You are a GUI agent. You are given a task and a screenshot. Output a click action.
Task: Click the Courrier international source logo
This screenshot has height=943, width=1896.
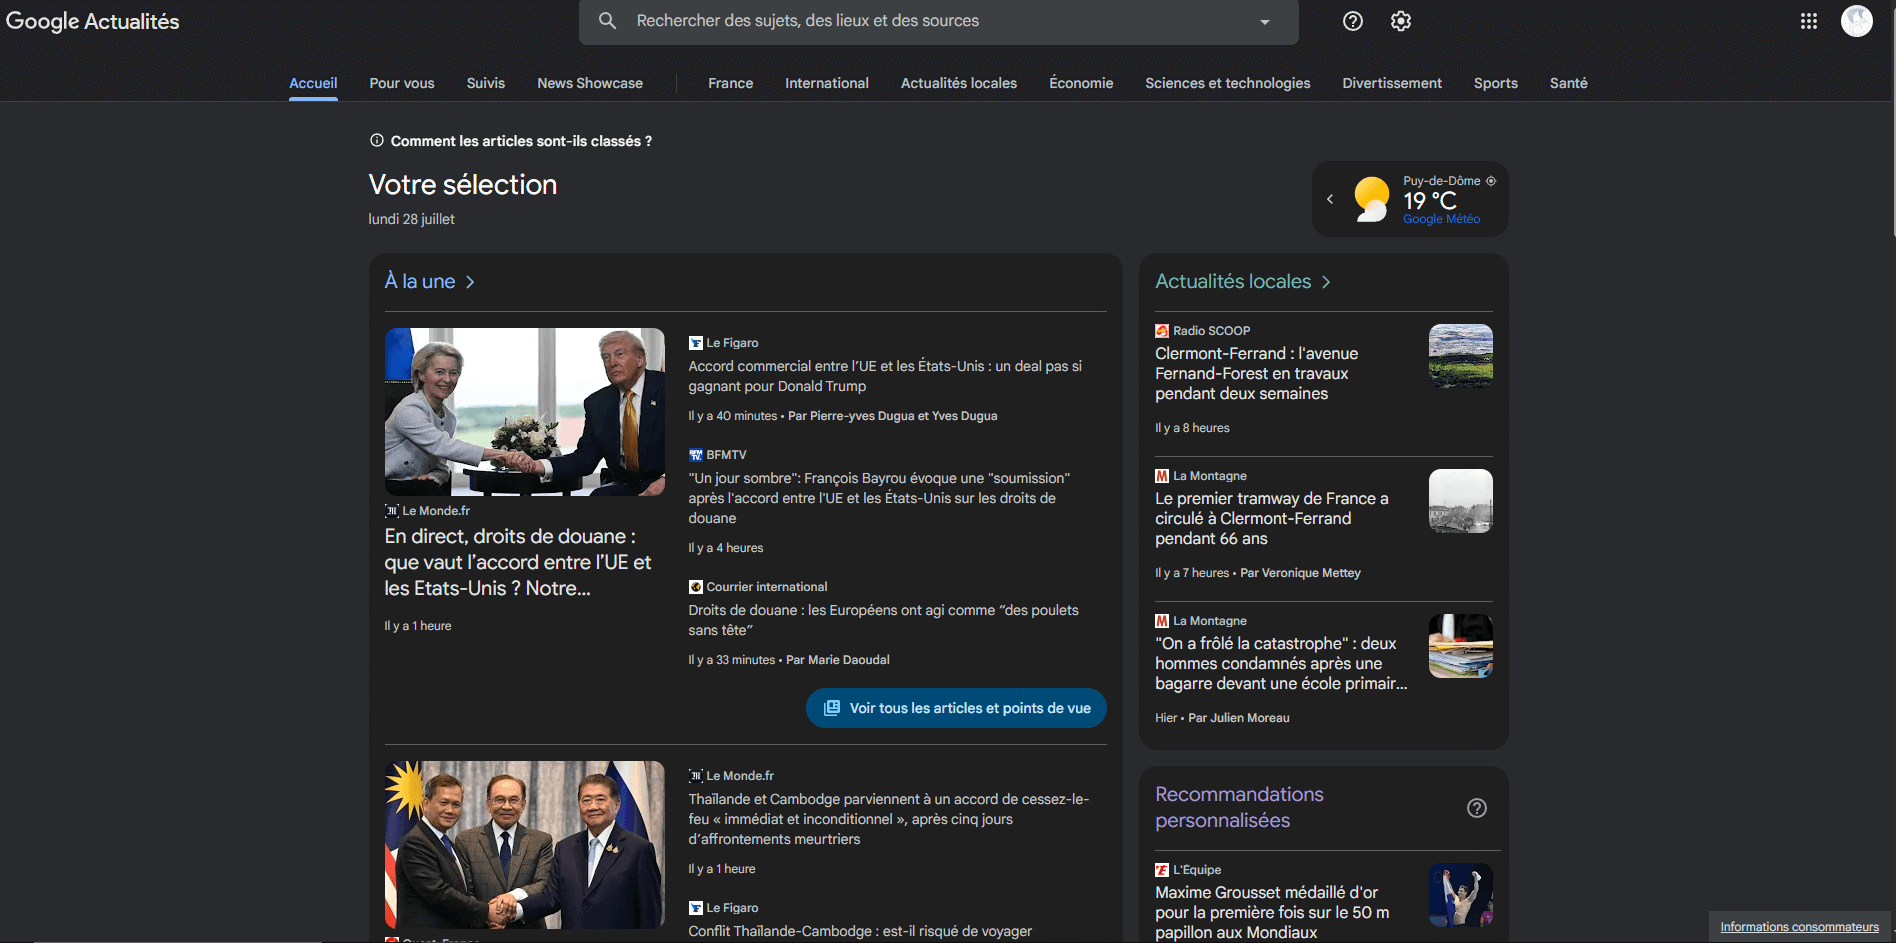(x=696, y=587)
